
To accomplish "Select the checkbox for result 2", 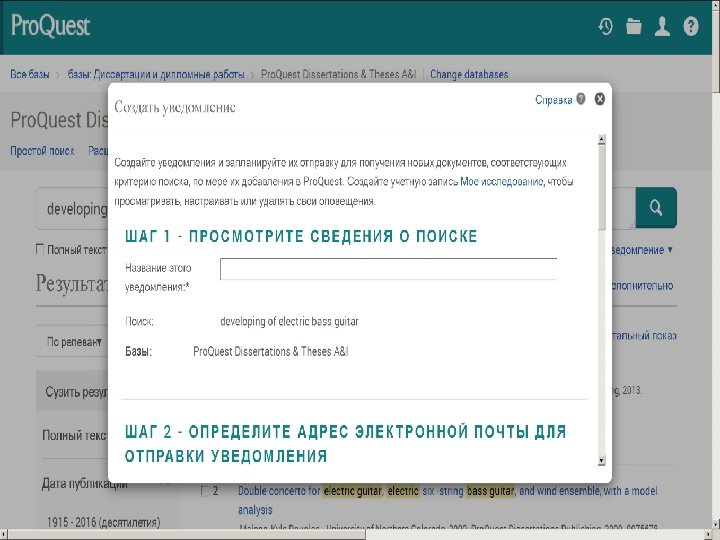I will coord(205,490).
